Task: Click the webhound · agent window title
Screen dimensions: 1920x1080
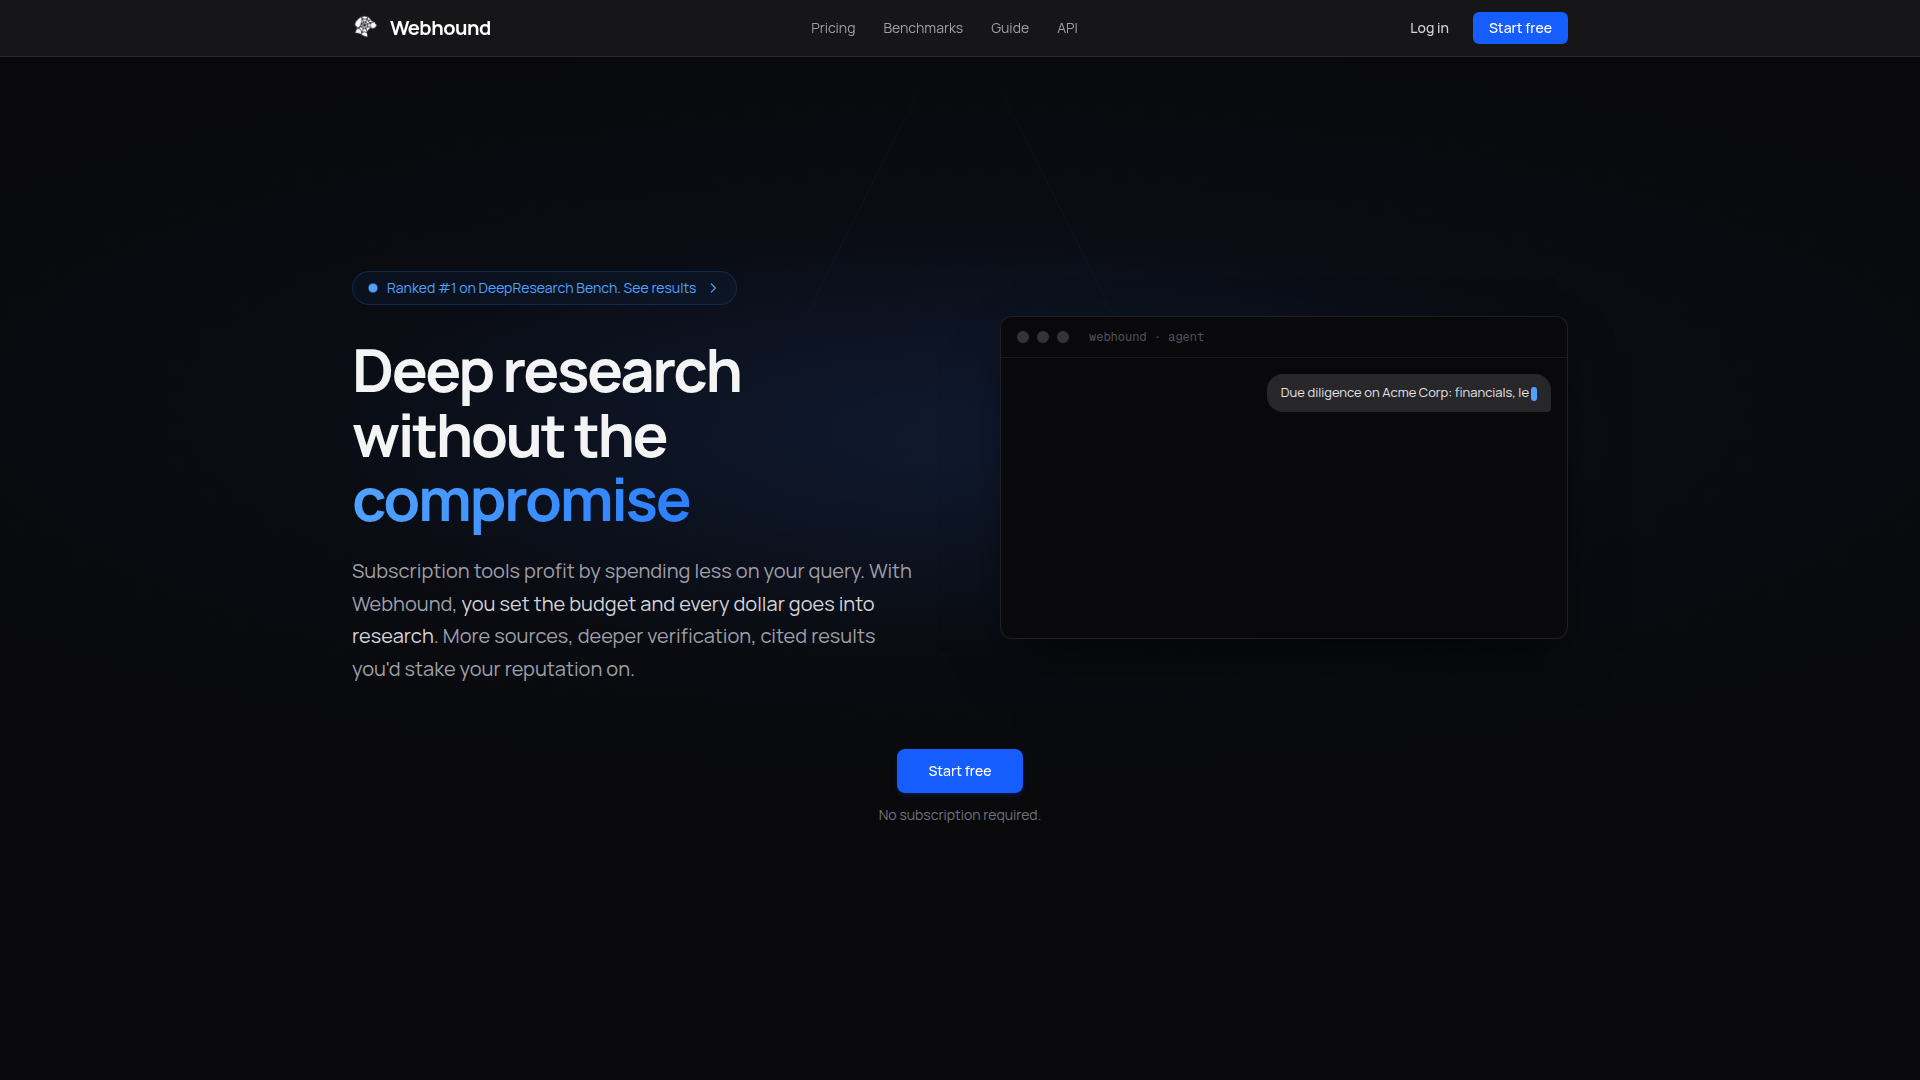Action: [1146, 337]
